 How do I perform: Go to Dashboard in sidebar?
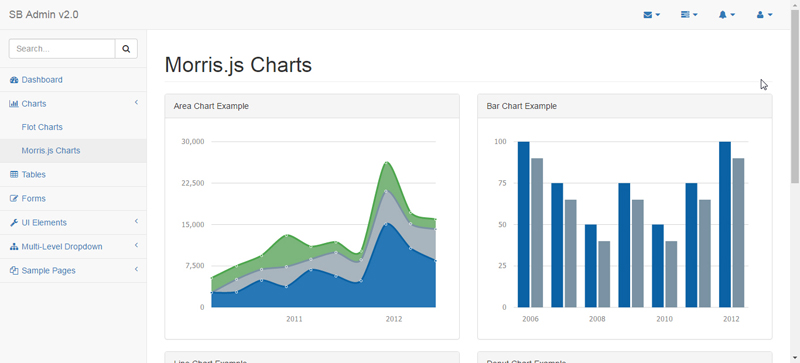tap(73, 80)
